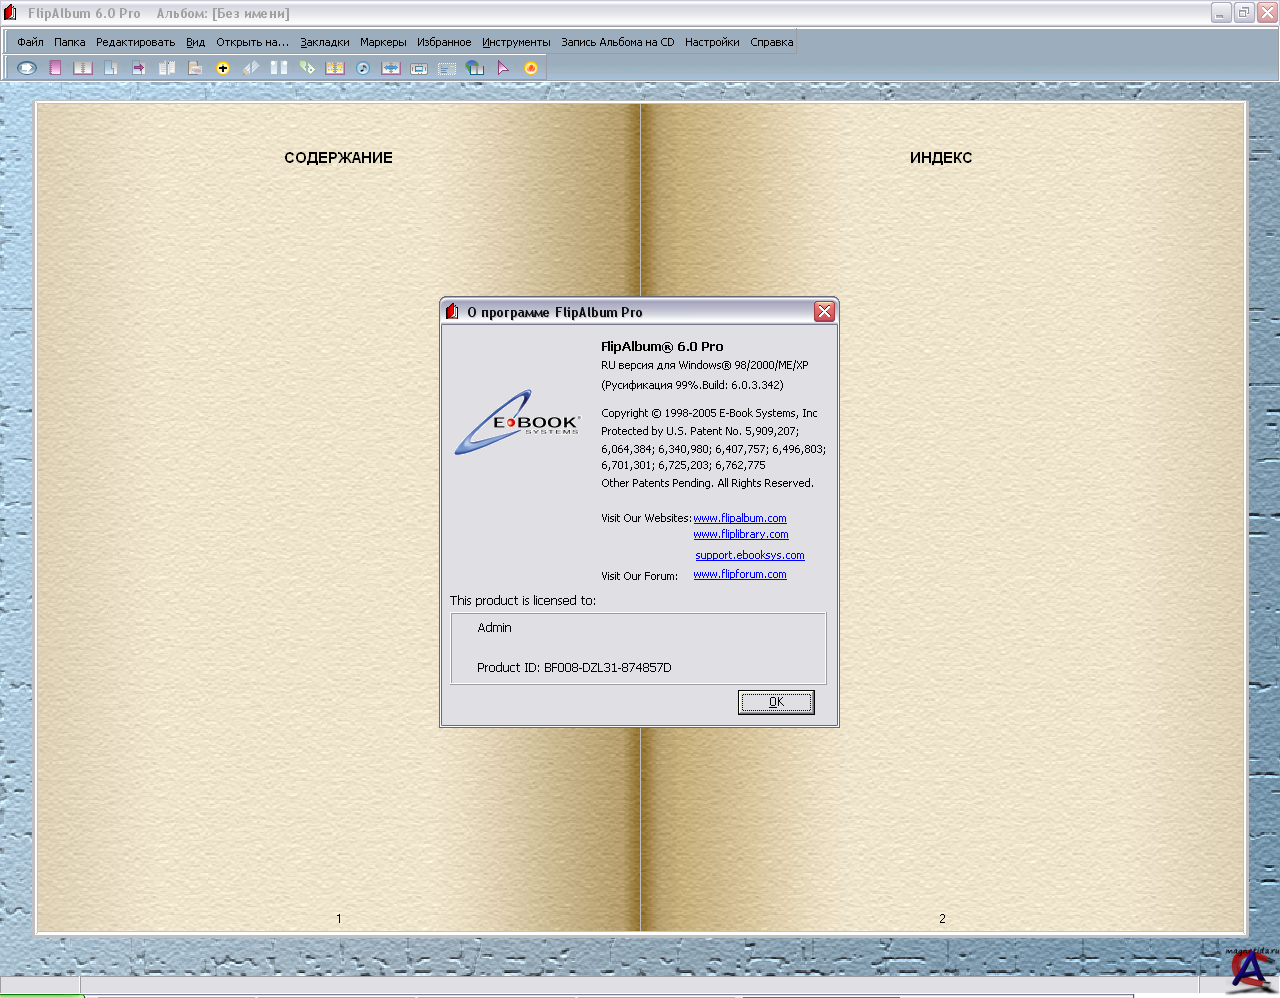Close the About FlipAlbum Pro dialog
The height and width of the screenshot is (998, 1280).
pyautogui.click(x=824, y=312)
